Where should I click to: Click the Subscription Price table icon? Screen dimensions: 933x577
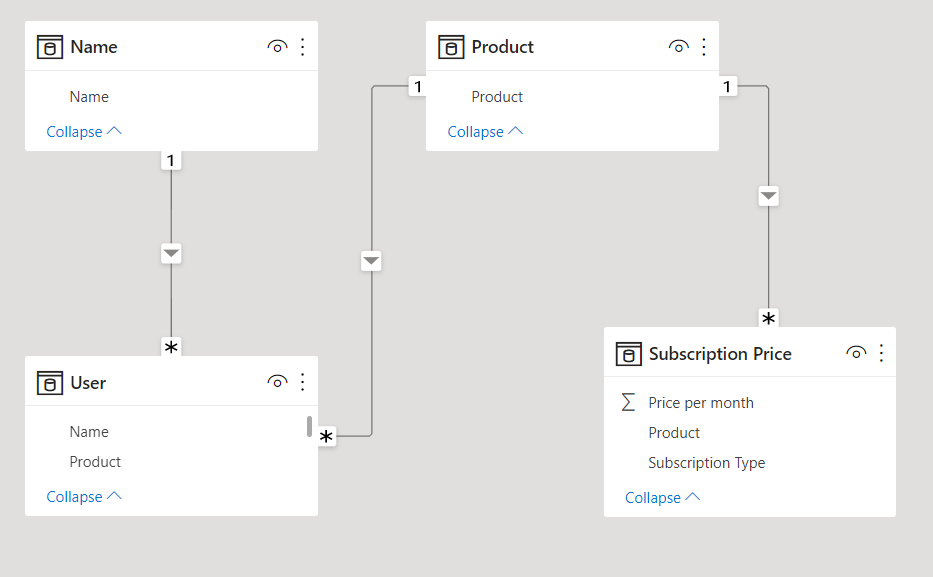coord(628,354)
